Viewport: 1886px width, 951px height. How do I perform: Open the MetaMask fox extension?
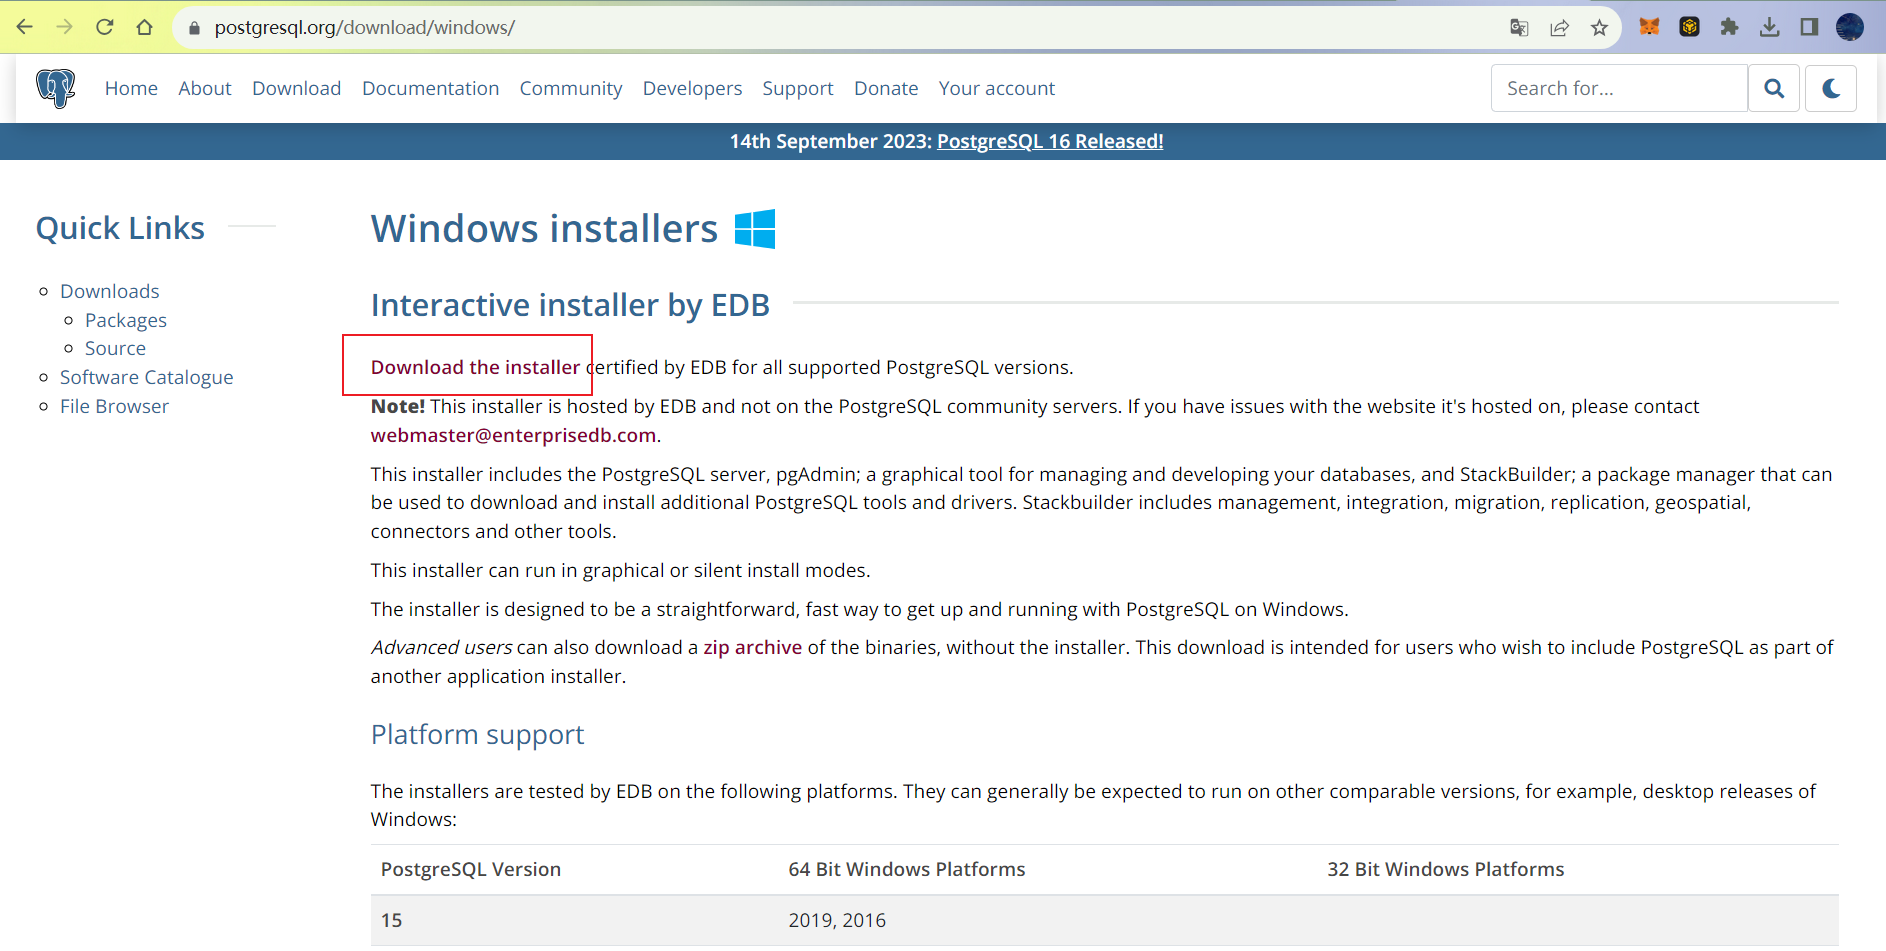pos(1649,27)
